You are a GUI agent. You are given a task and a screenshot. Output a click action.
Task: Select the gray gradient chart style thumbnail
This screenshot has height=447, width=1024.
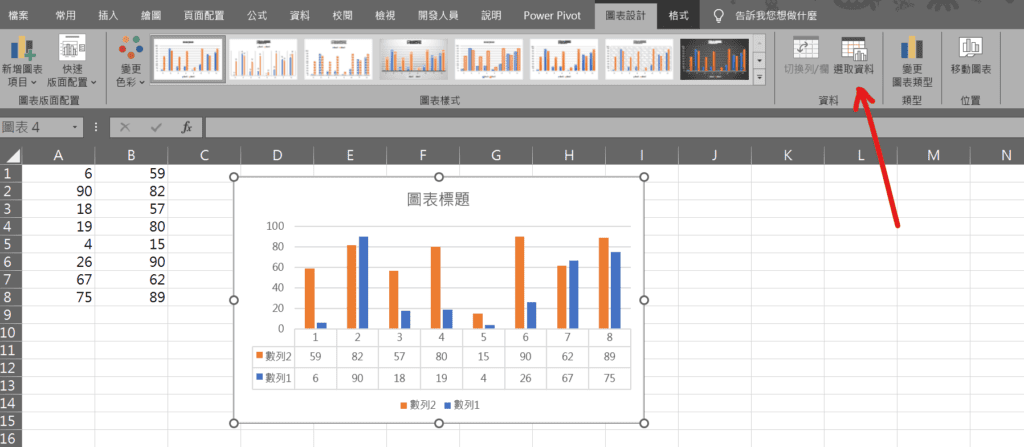pos(413,59)
